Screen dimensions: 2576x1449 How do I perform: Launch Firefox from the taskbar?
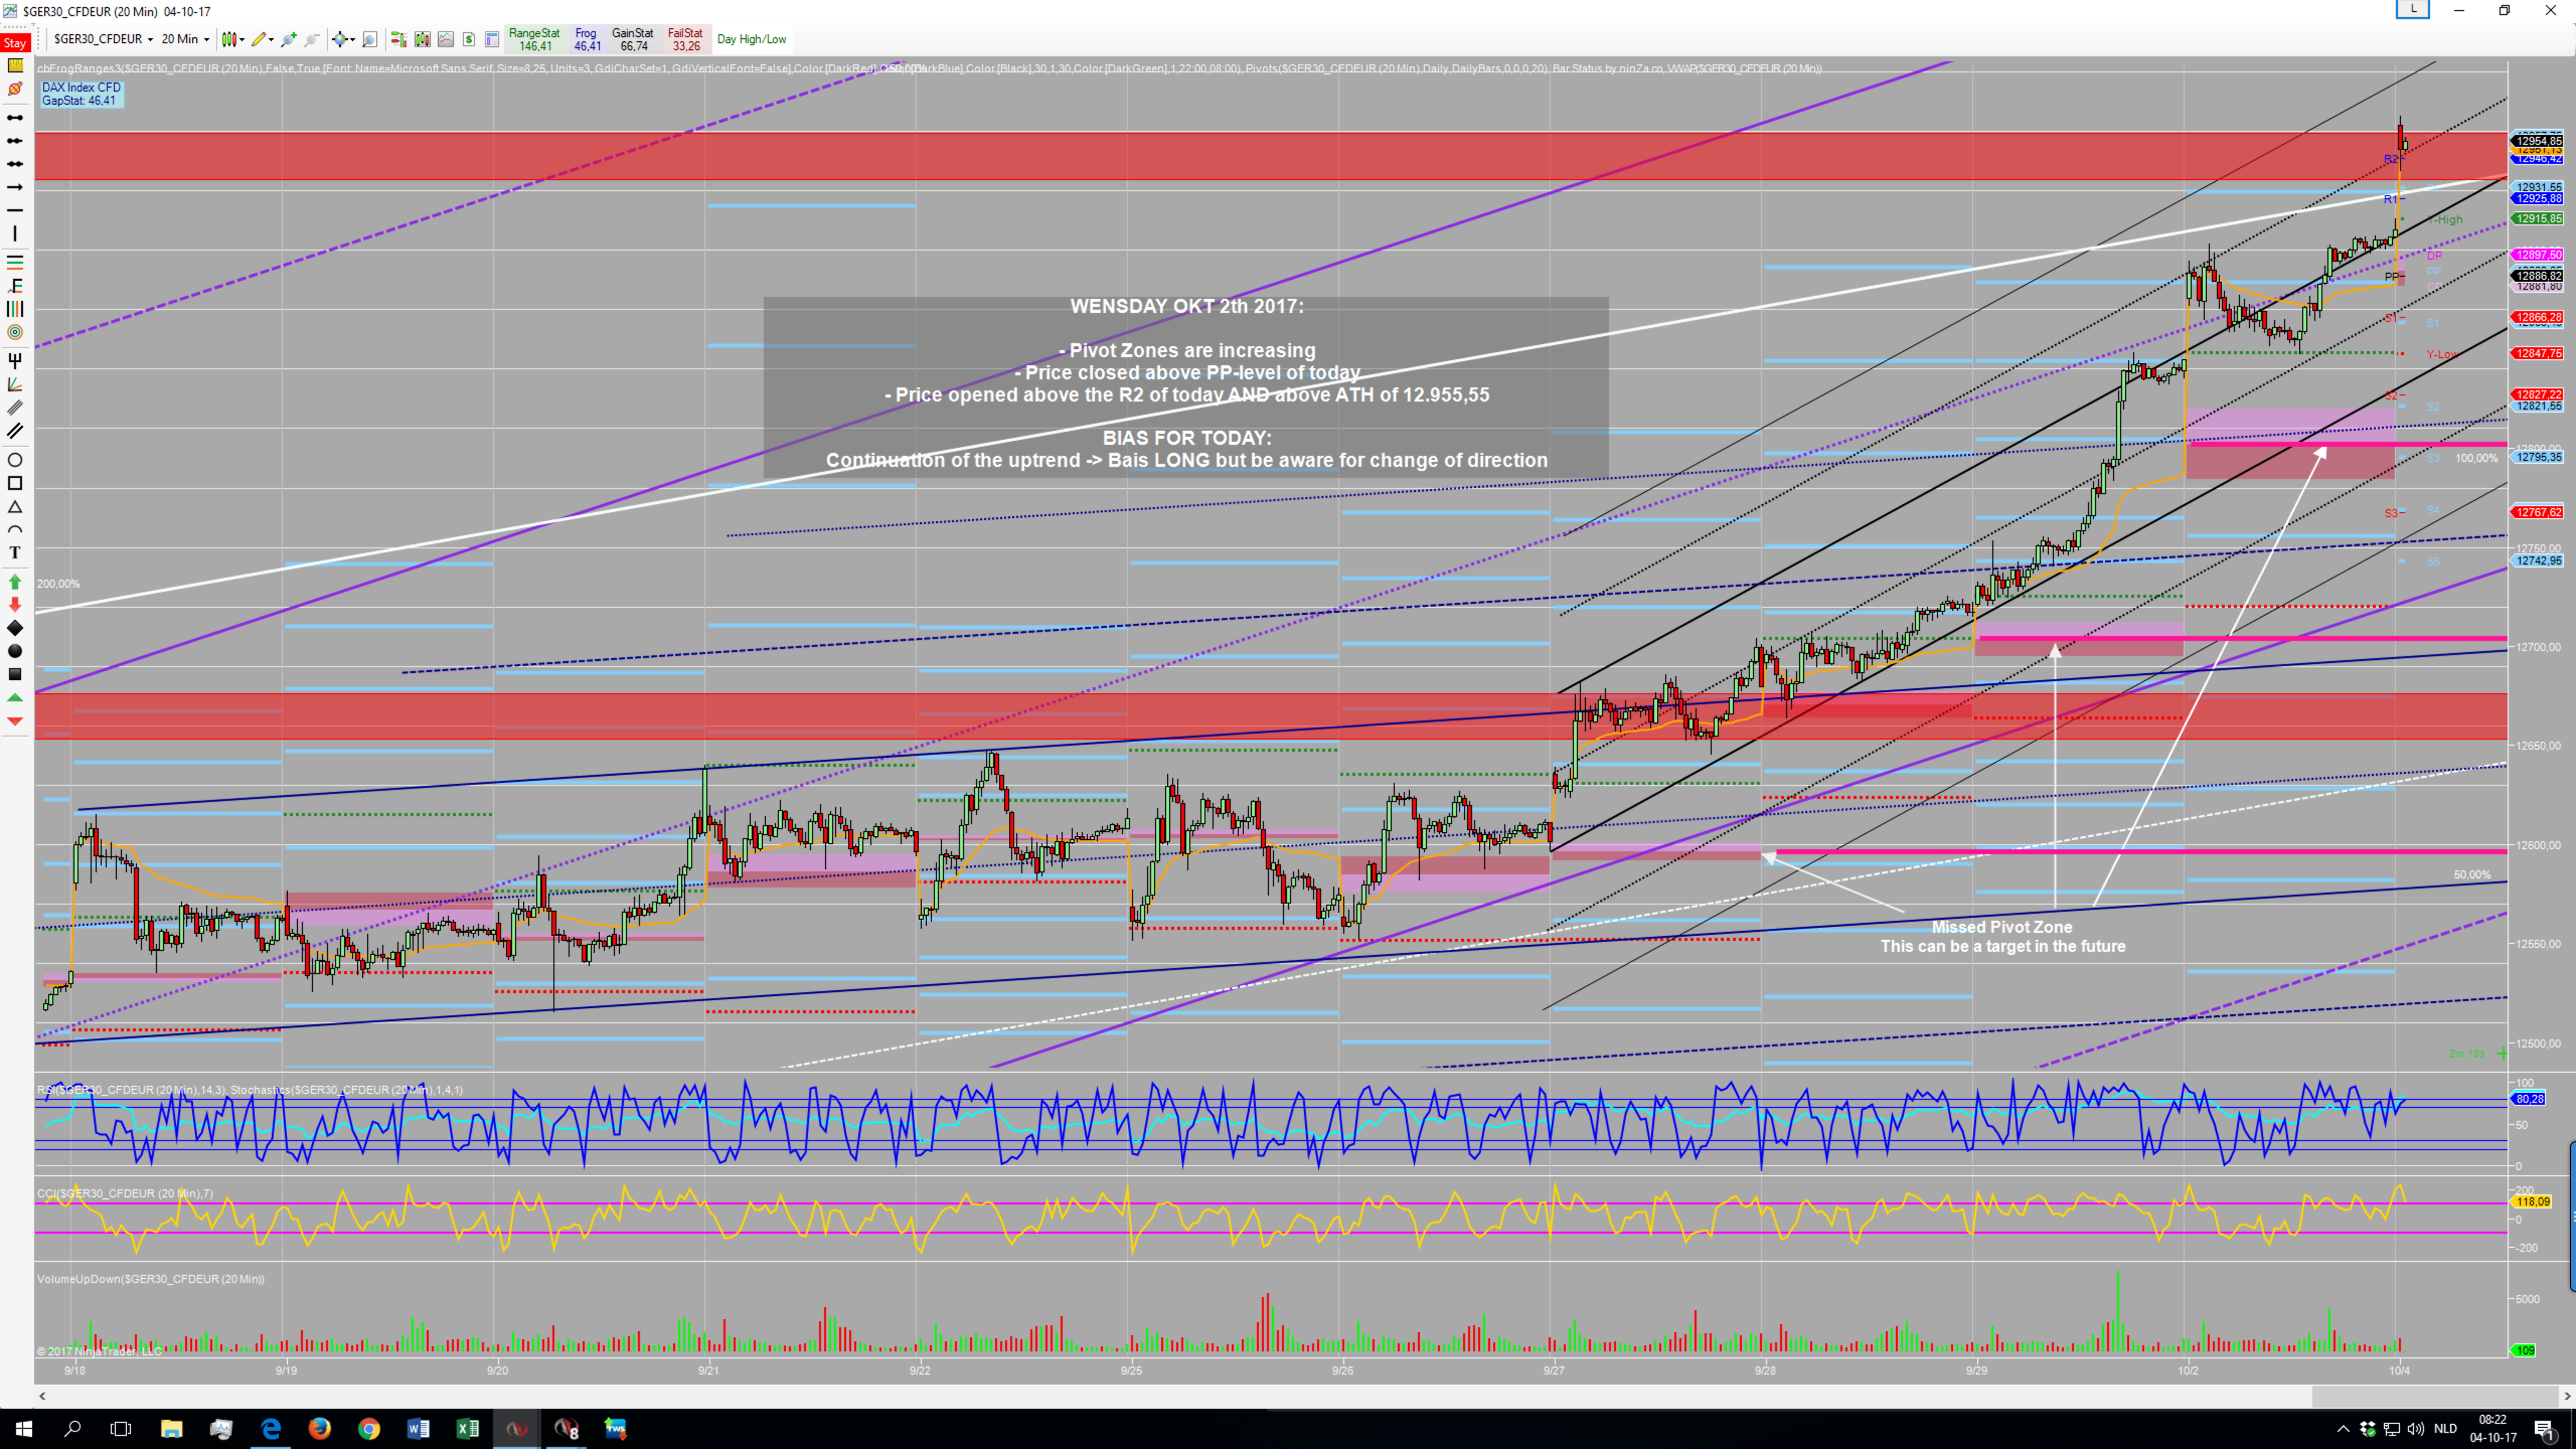point(320,1429)
